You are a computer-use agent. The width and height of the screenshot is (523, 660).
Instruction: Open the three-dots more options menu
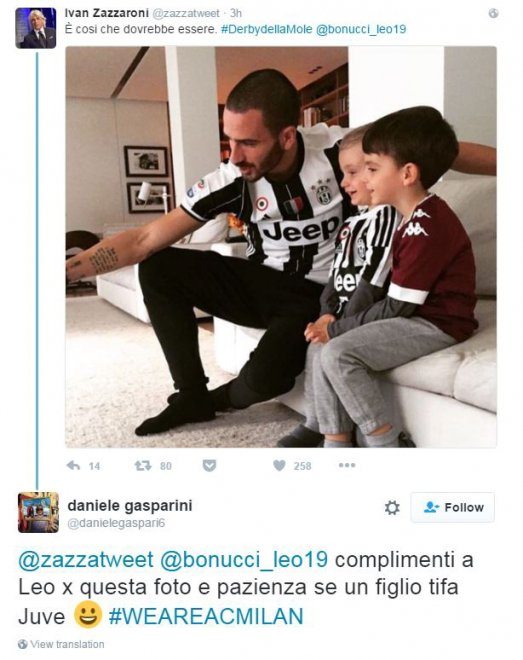[x=347, y=465]
